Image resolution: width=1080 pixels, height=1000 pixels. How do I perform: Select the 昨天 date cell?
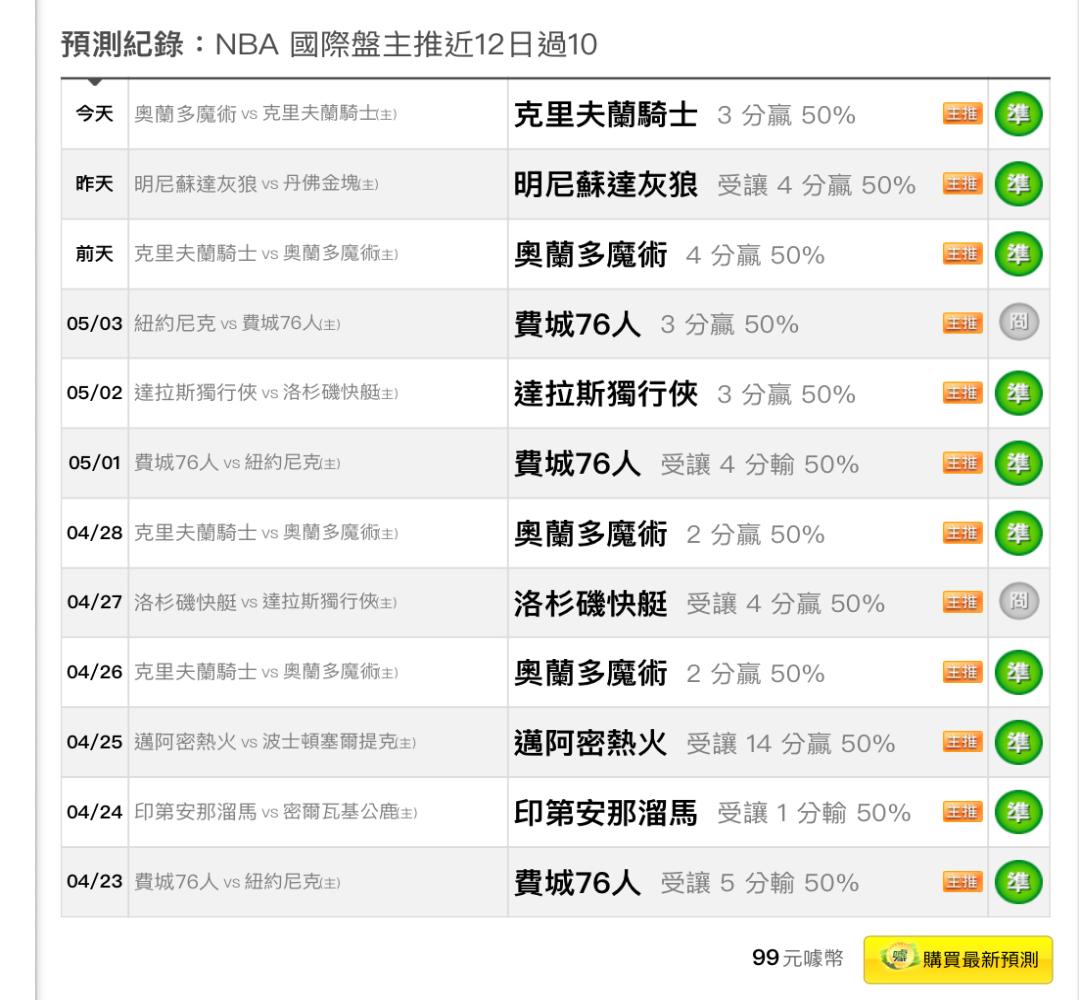pyautogui.click(x=94, y=184)
